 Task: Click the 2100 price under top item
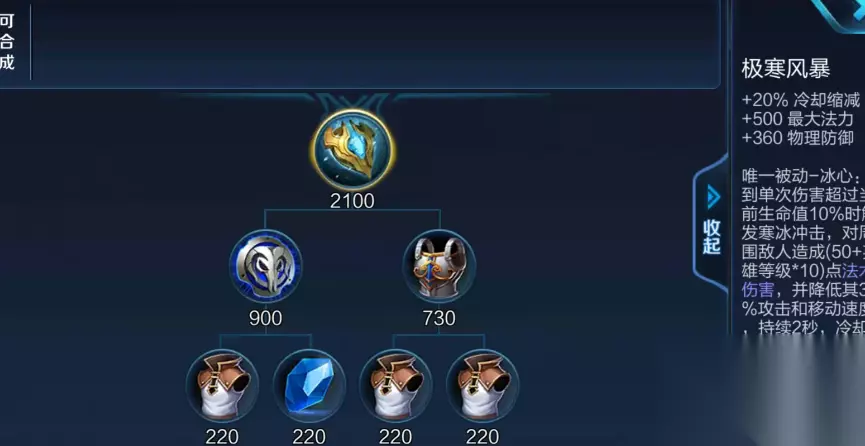coord(352,201)
